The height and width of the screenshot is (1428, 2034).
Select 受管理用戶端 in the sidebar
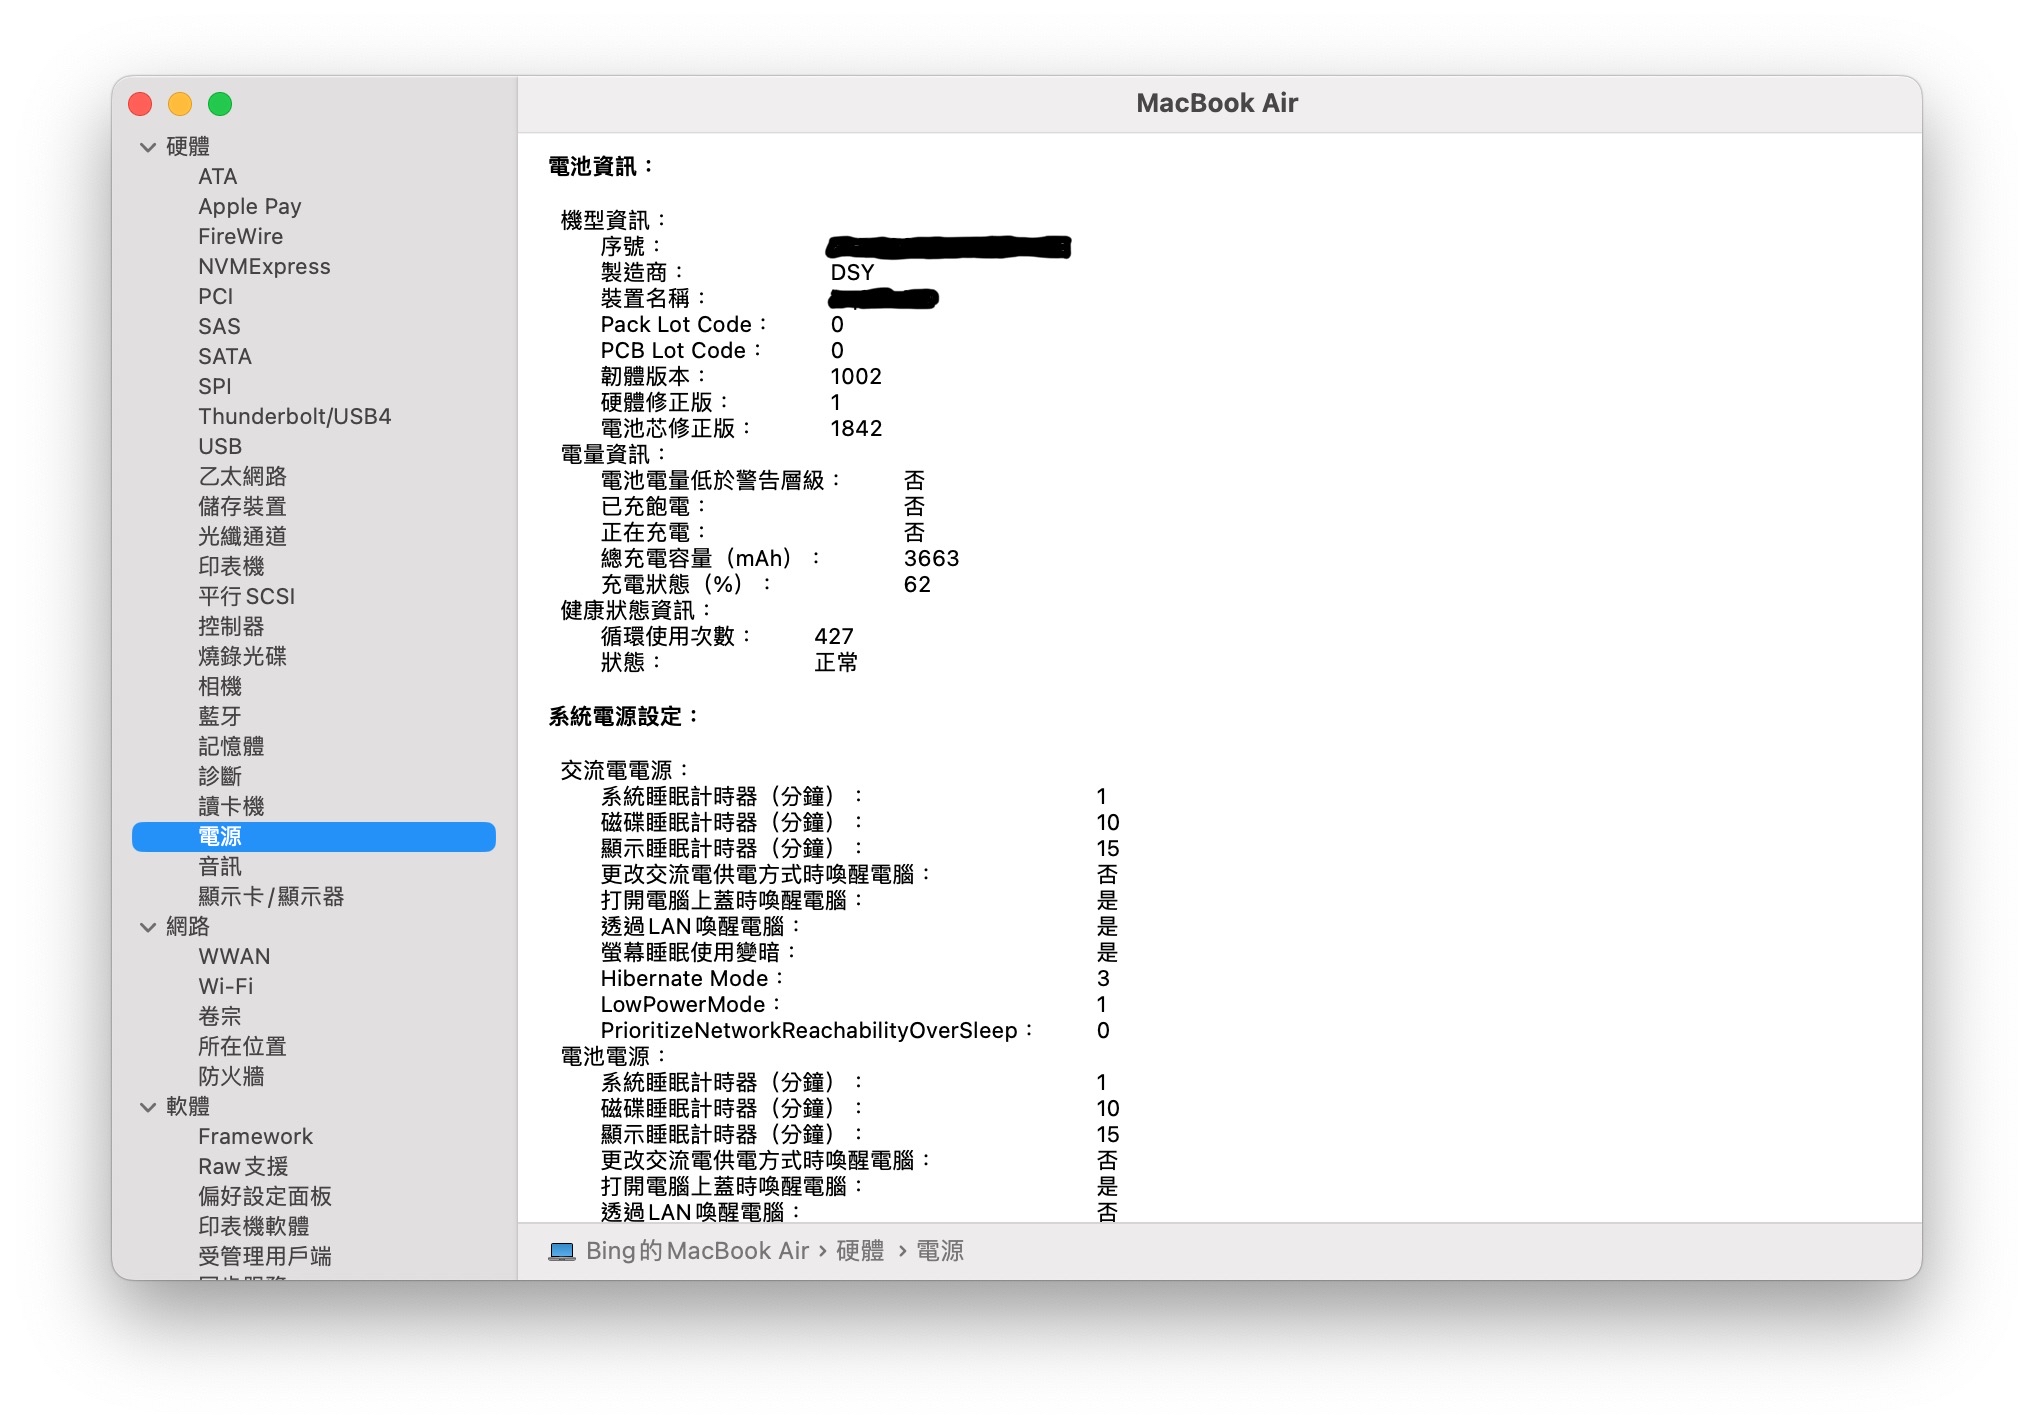click(x=265, y=1257)
